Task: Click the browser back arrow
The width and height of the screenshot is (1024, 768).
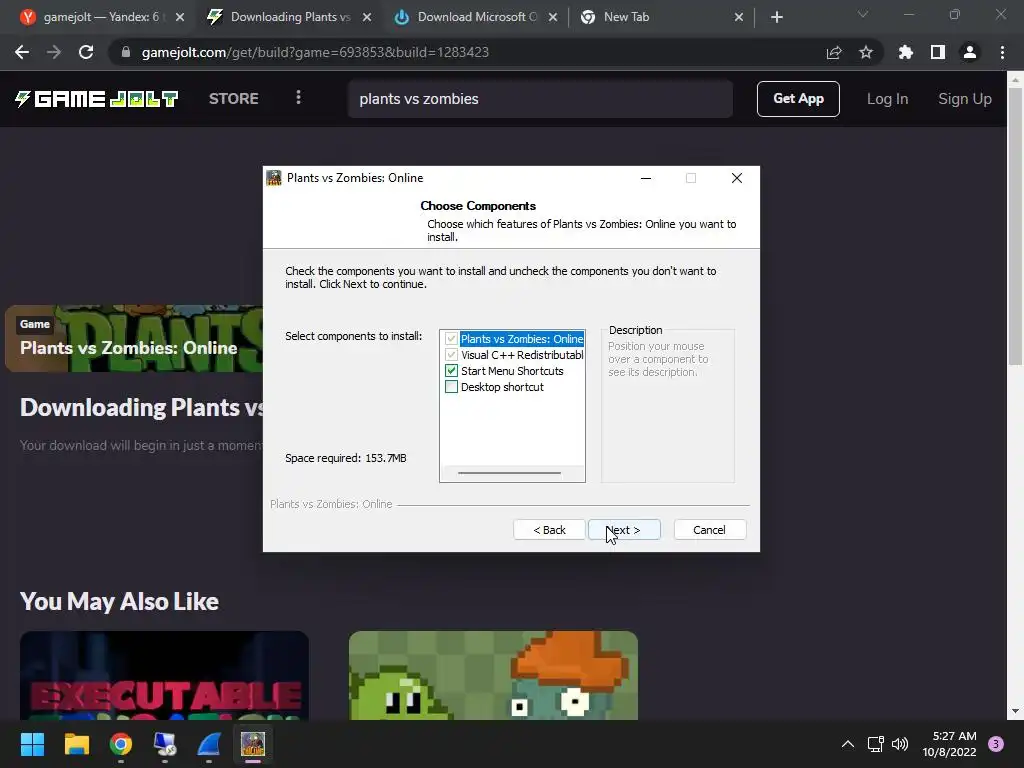Action: [x=22, y=52]
